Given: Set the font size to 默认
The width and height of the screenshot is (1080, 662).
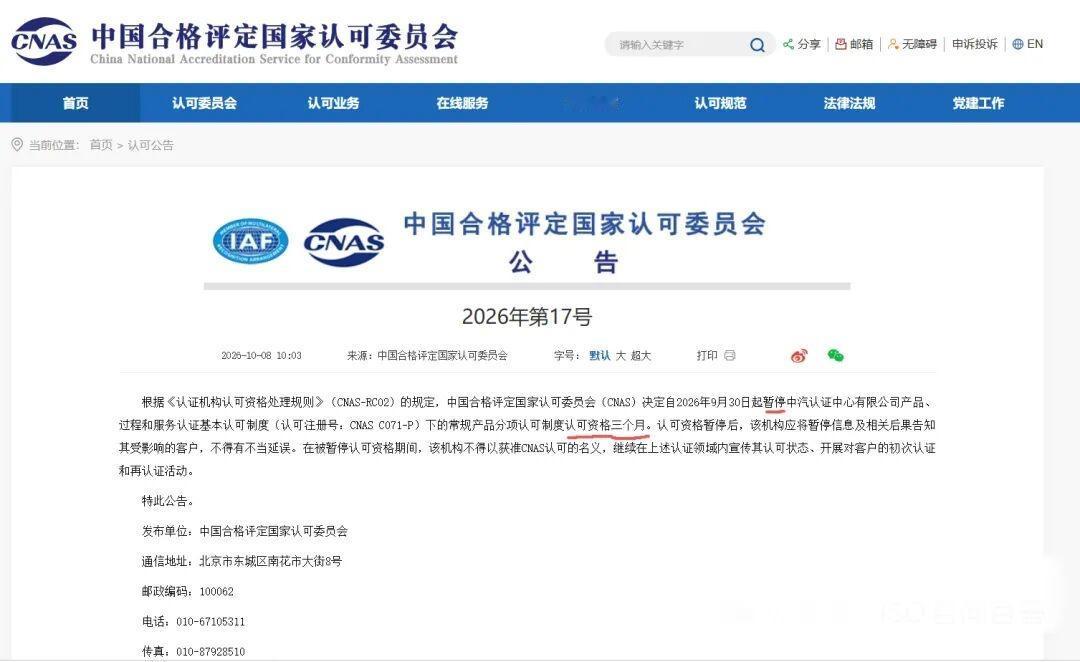Looking at the screenshot, I should (600, 355).
